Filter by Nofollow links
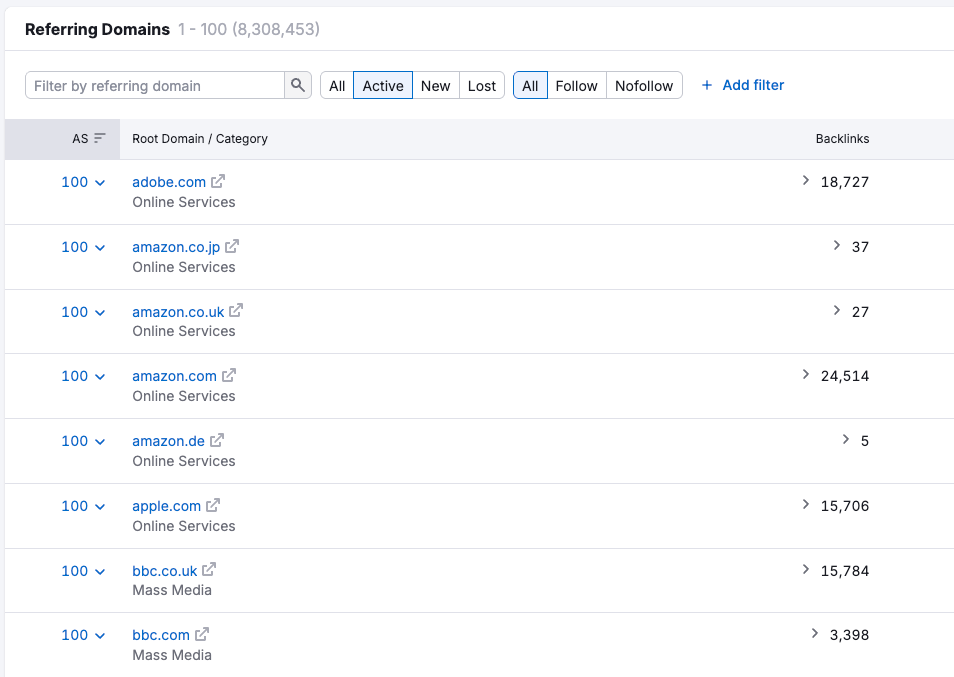This screenshot has width=954, height=677. click(644, 86)
